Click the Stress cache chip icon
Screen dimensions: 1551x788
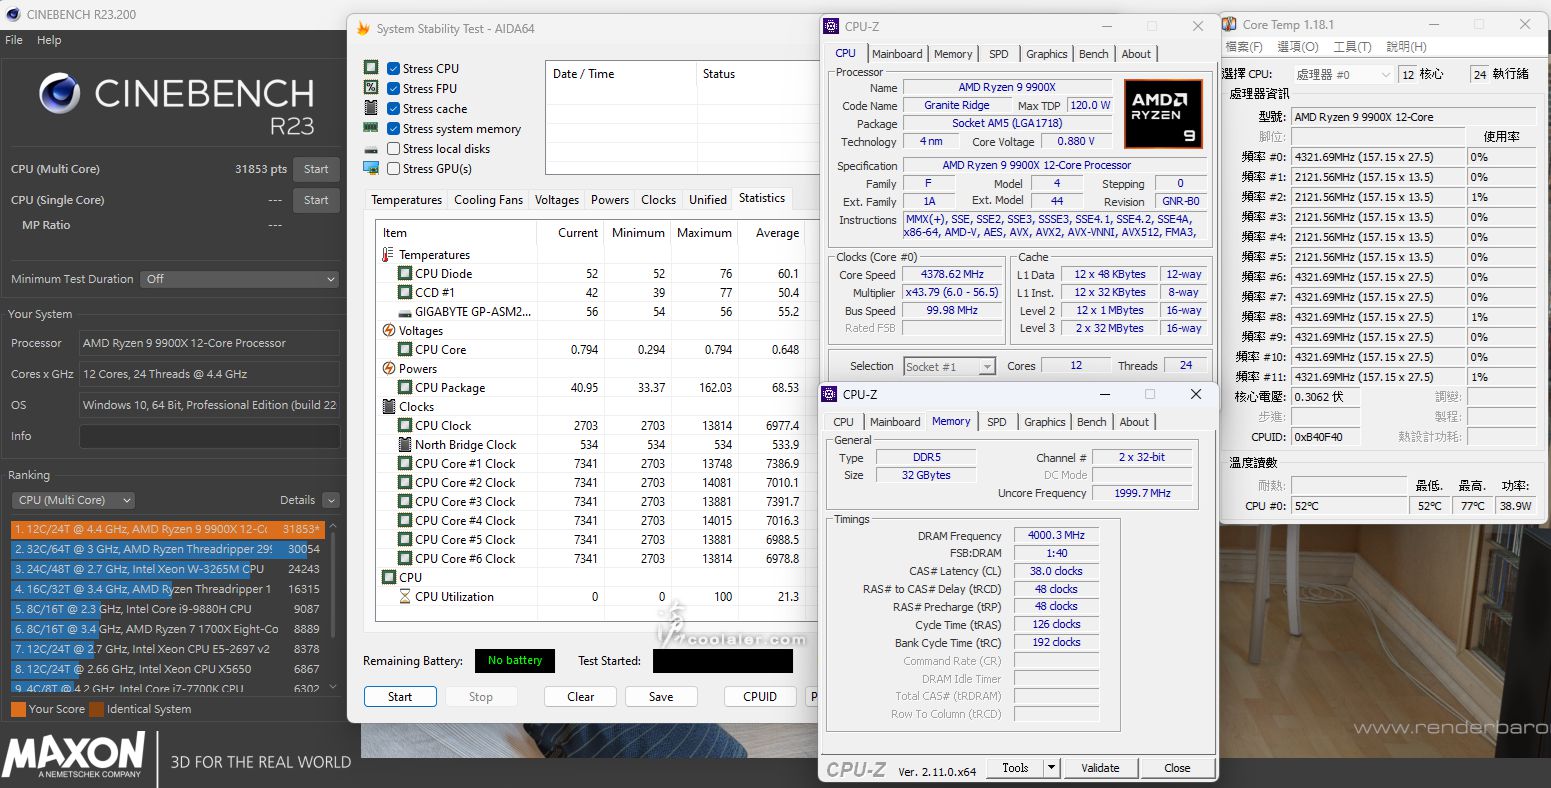[371, 108]
